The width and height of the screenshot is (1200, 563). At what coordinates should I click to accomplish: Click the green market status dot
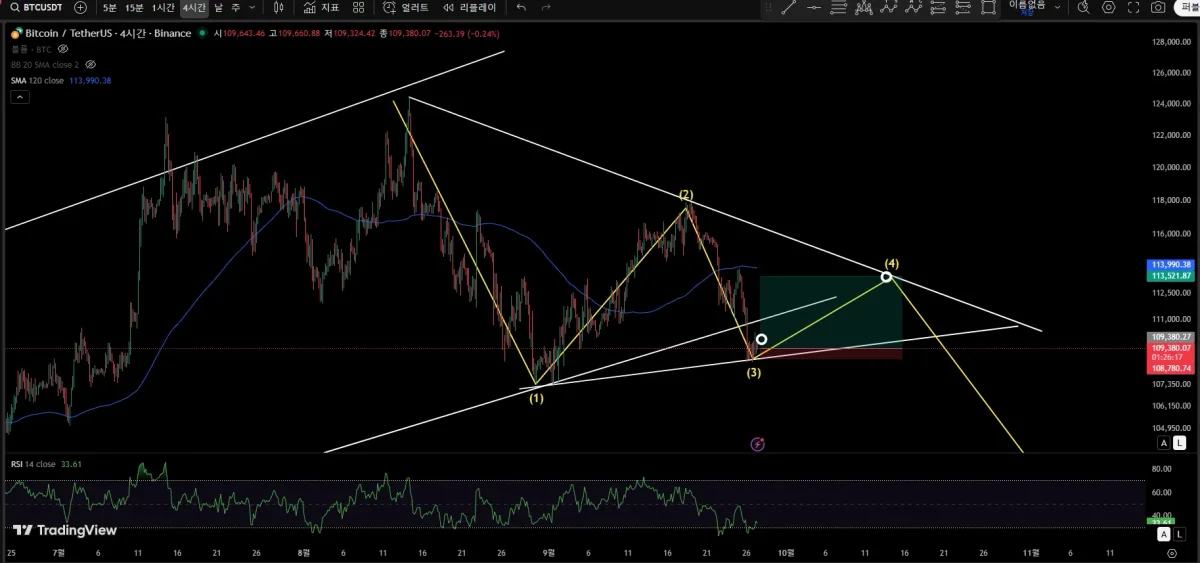[x=203, y=33]
